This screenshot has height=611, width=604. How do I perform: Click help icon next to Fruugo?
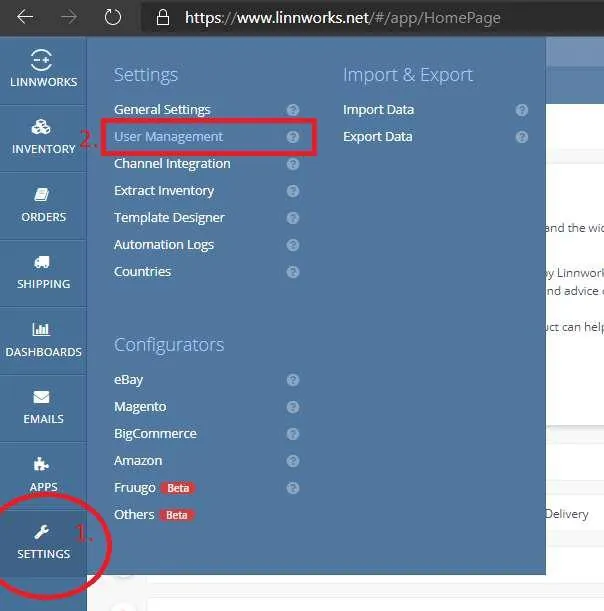tap(293, 488)
